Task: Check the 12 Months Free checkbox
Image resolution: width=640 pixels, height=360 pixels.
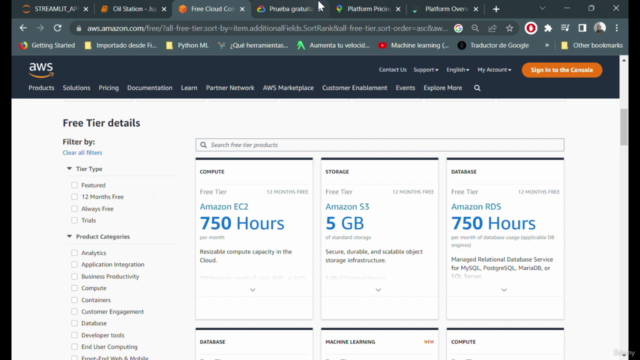Action: (x=74, y=197)
